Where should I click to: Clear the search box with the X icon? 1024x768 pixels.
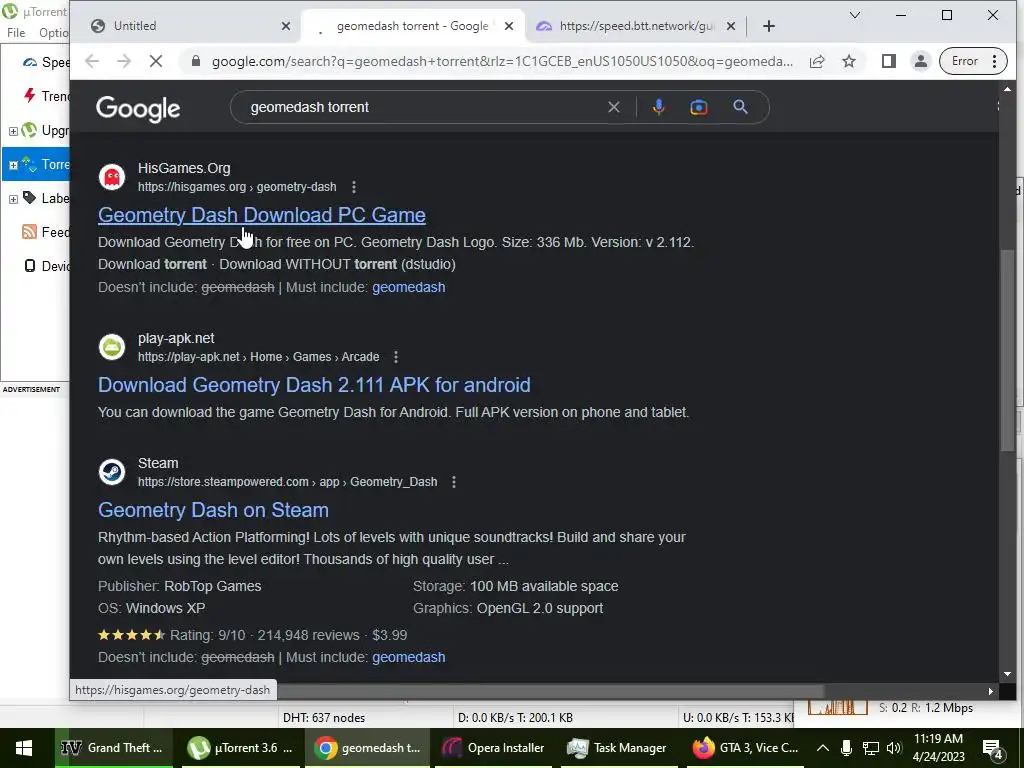point(613,107)
